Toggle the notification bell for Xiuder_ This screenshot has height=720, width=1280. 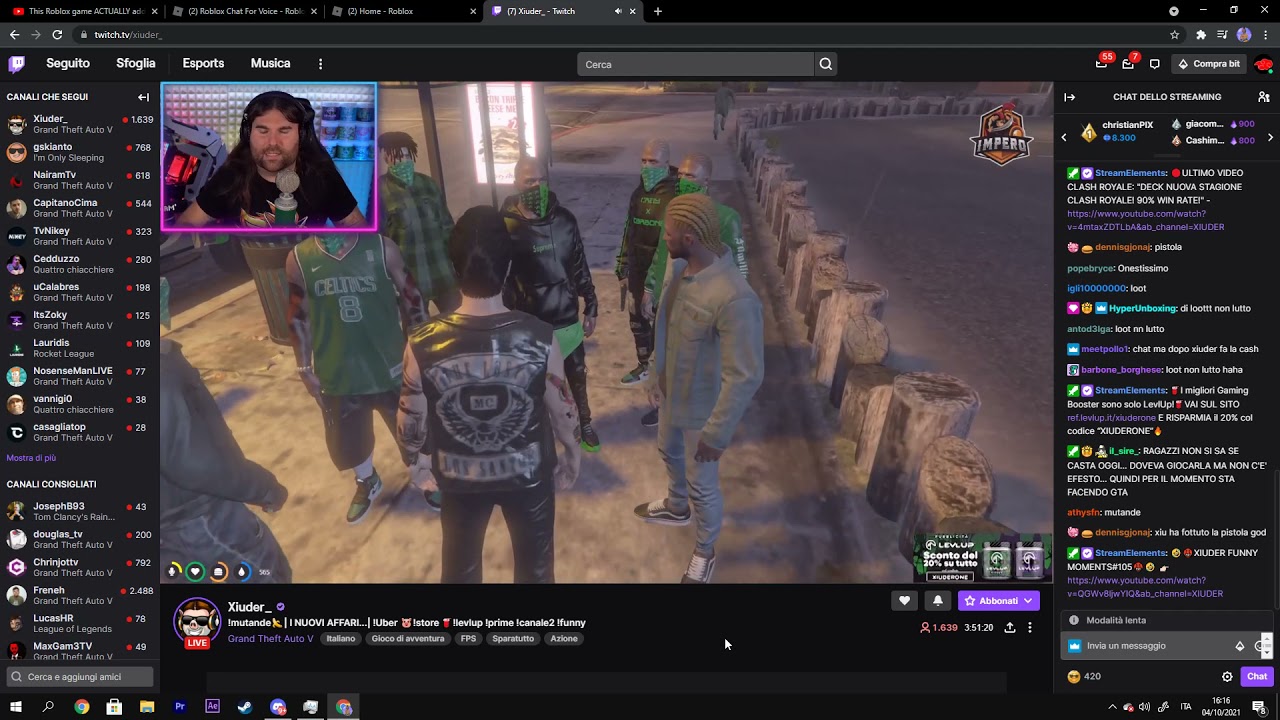937,601
